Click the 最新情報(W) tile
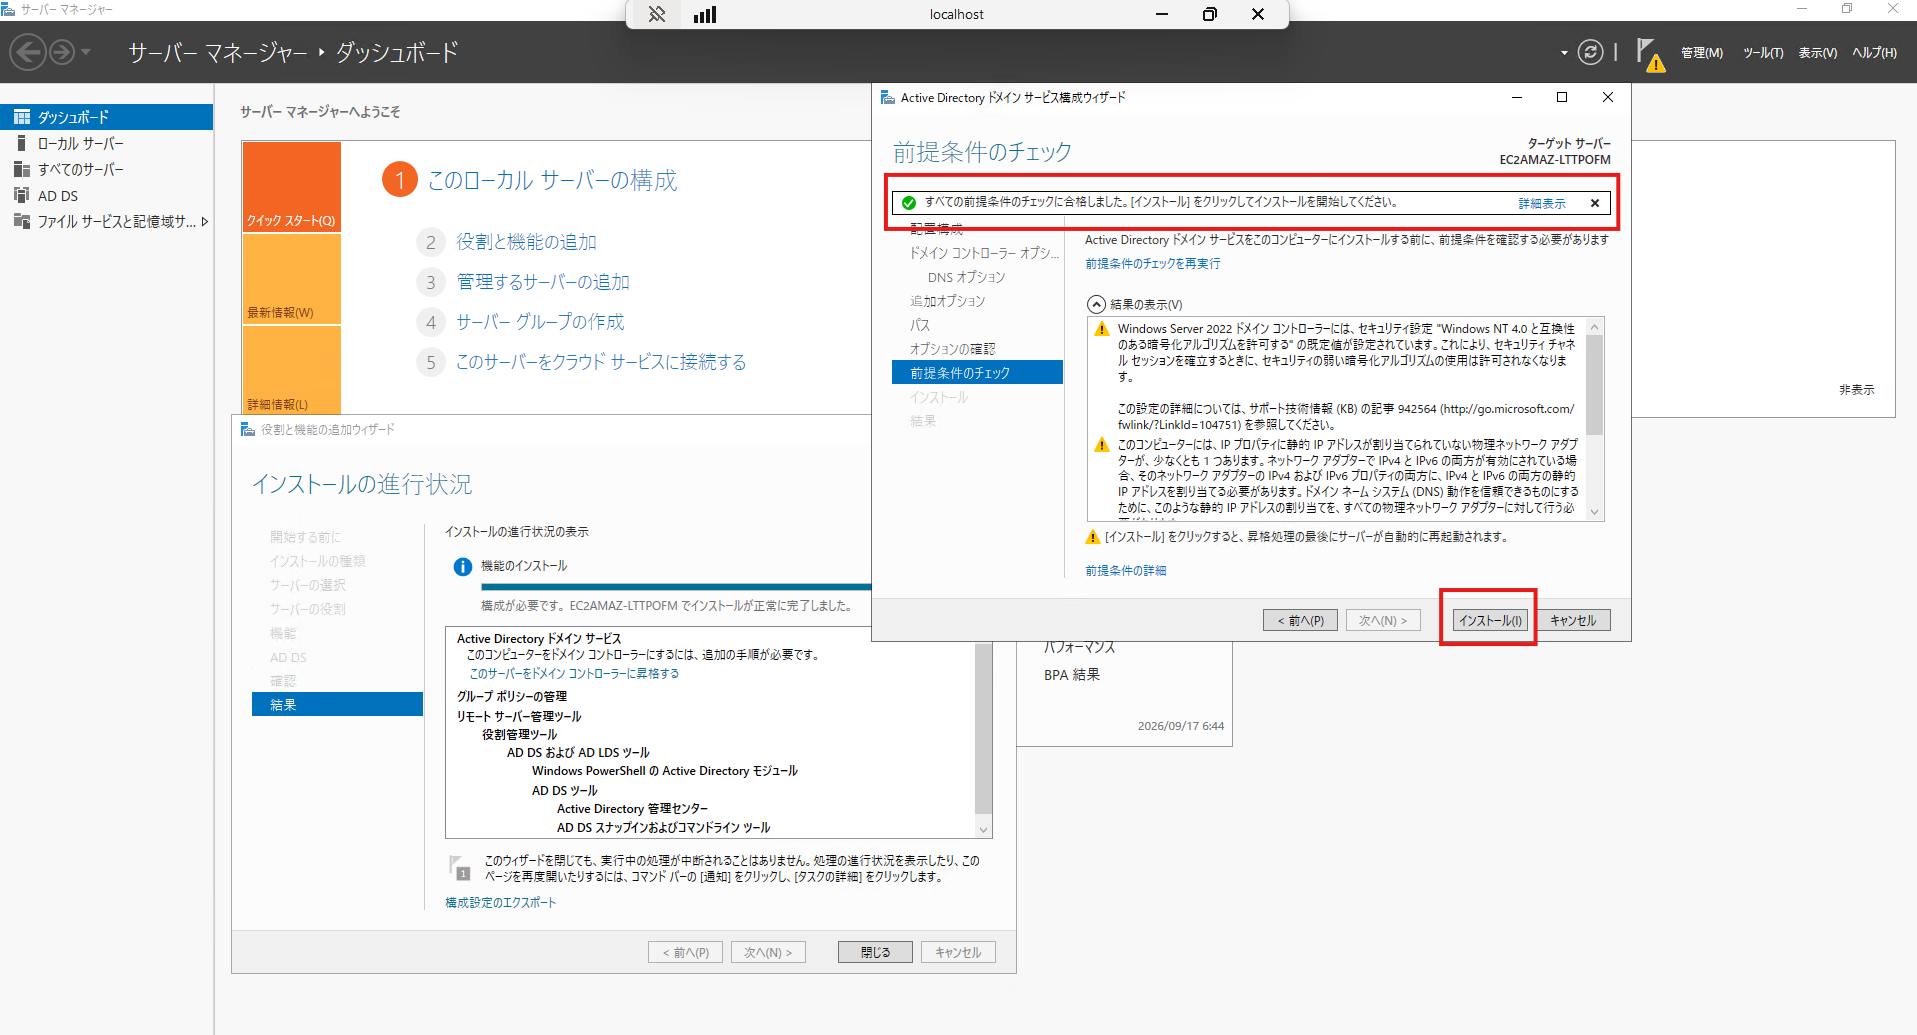Screen dimensions: 1917x1035 (x=291, y=279)
